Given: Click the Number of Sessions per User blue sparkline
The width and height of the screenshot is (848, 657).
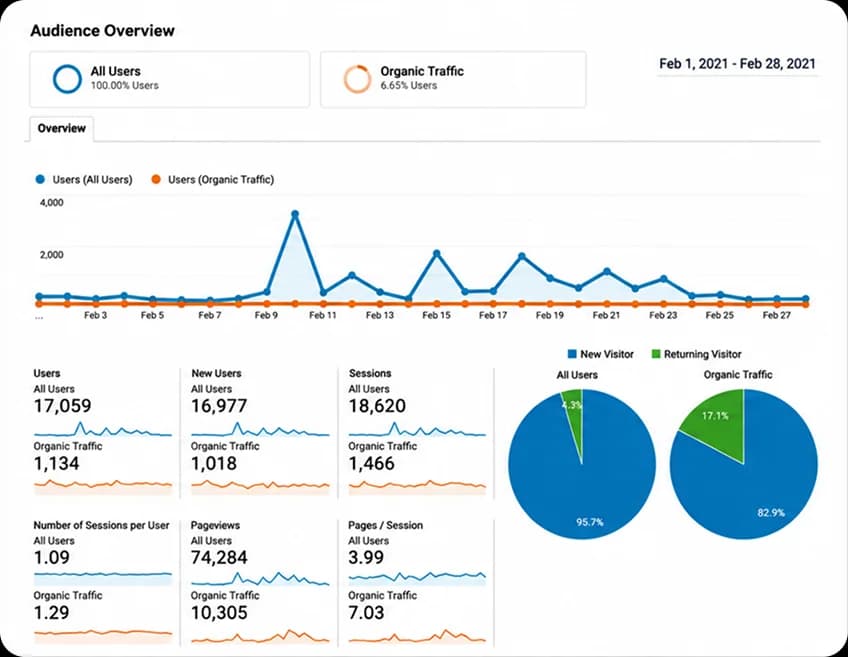Looking at the screenshot, I should [x=103, y=578].
